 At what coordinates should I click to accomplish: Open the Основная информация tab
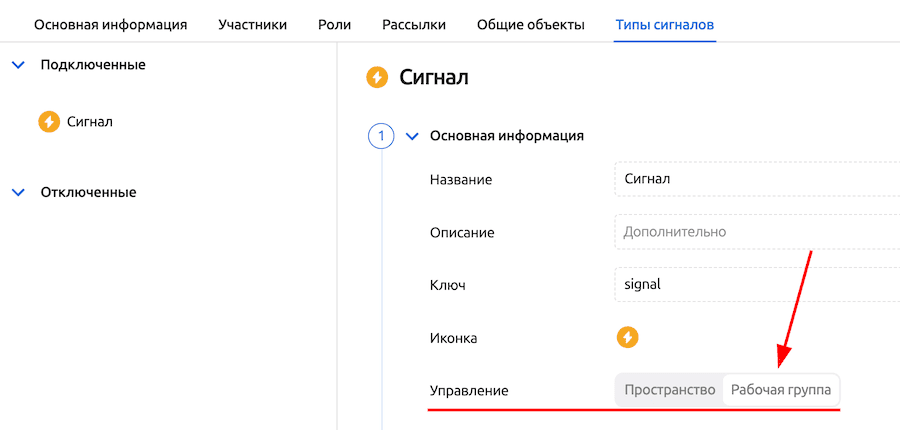[x=110, y=24]
